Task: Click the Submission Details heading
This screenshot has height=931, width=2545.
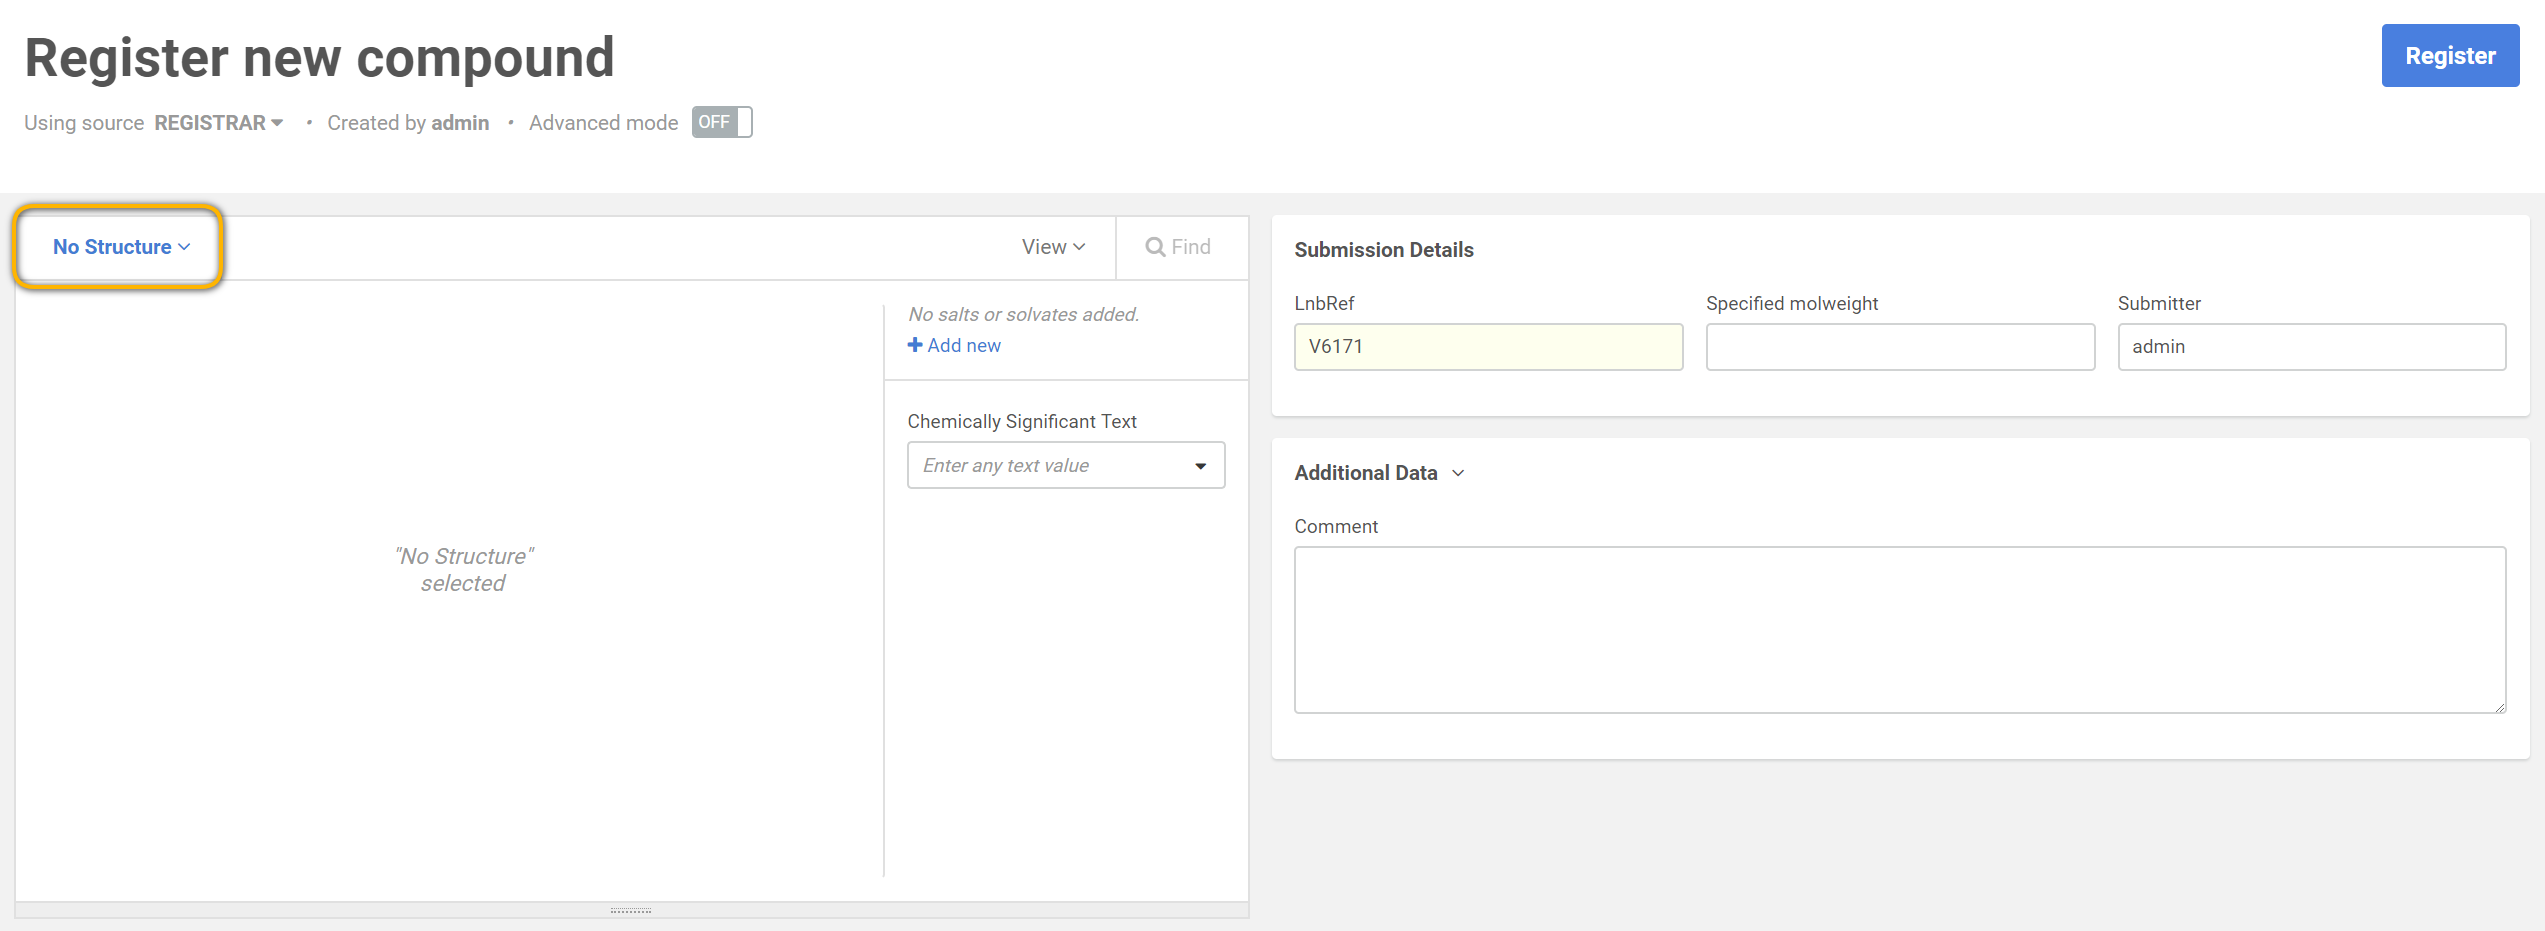Action: [1383, 250]
